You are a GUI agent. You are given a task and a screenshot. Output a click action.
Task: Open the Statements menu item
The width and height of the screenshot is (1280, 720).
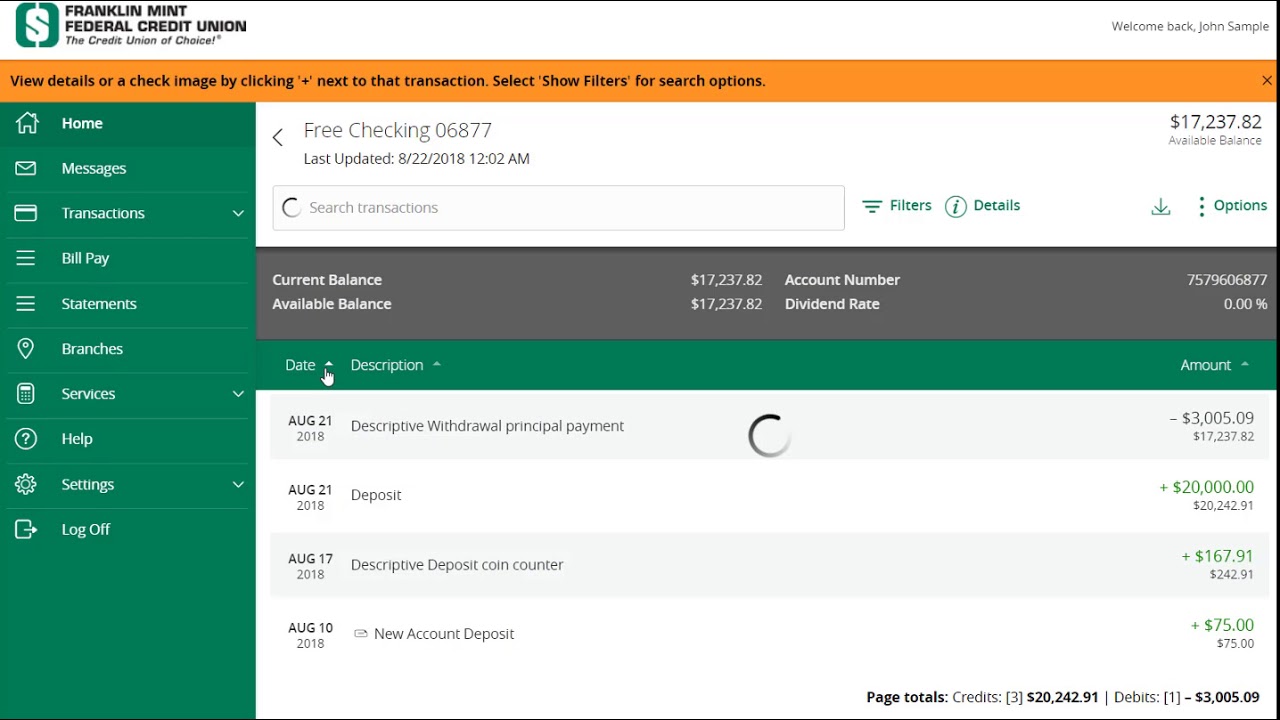[128, 303]
